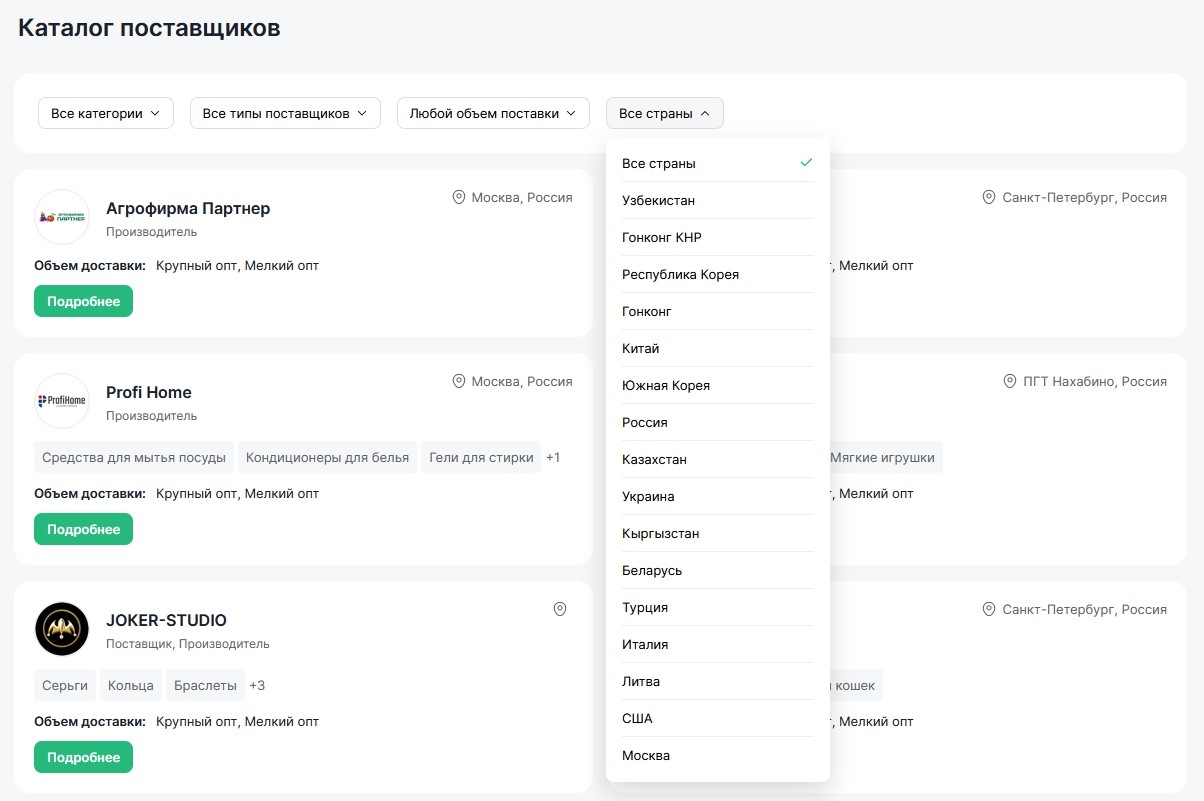1204x801 pixels.
Task: Click location pin next to ПГТ Нахабино
Action: point(1010,382)
